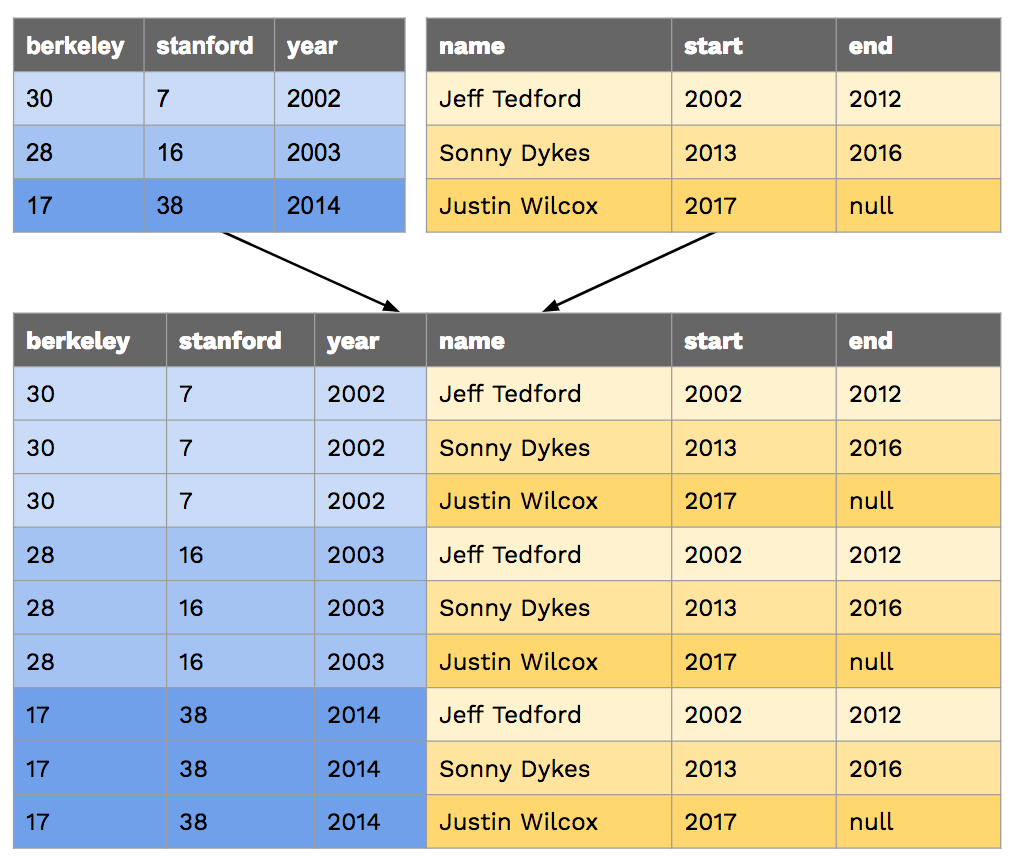Select the 'null' cell in top-right table
The image size is (1014, 862).
coord(871,206)
